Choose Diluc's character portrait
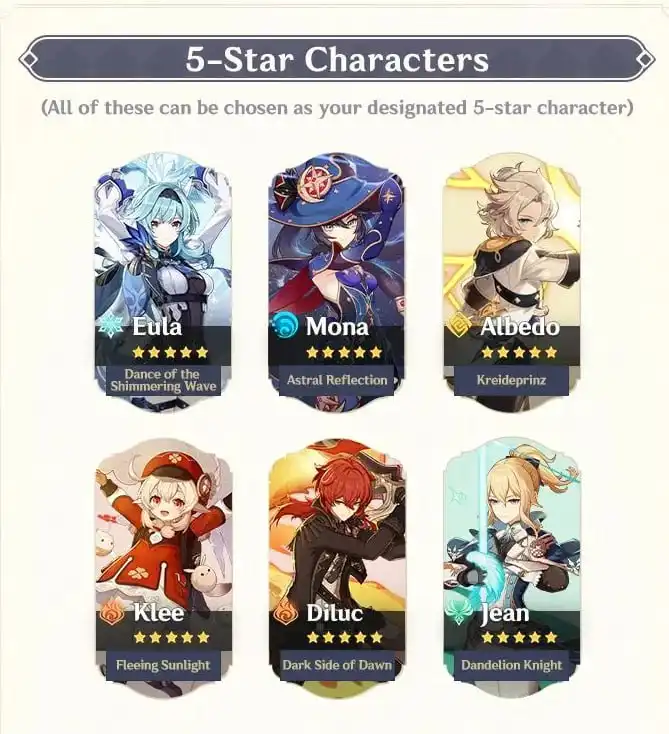Viewport: 669px width, 734px height. [337, 568]
